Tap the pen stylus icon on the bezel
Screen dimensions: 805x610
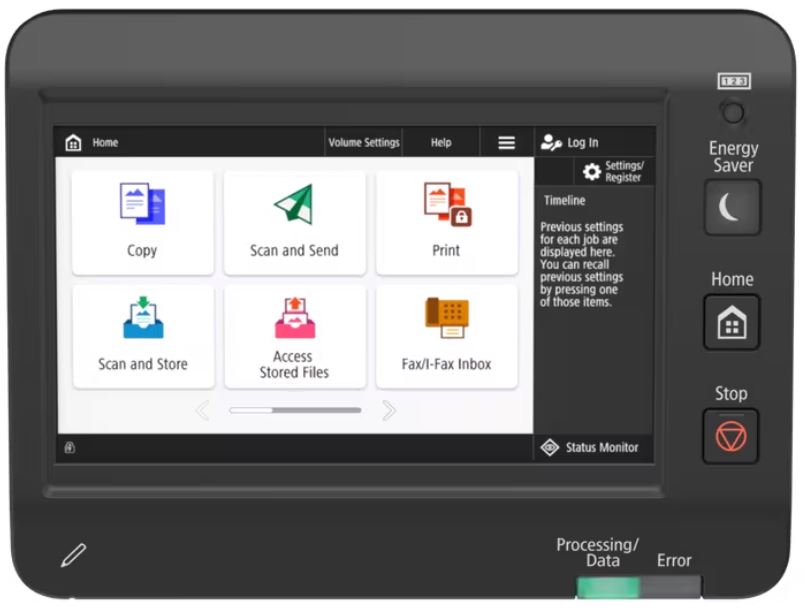(74, 554)
